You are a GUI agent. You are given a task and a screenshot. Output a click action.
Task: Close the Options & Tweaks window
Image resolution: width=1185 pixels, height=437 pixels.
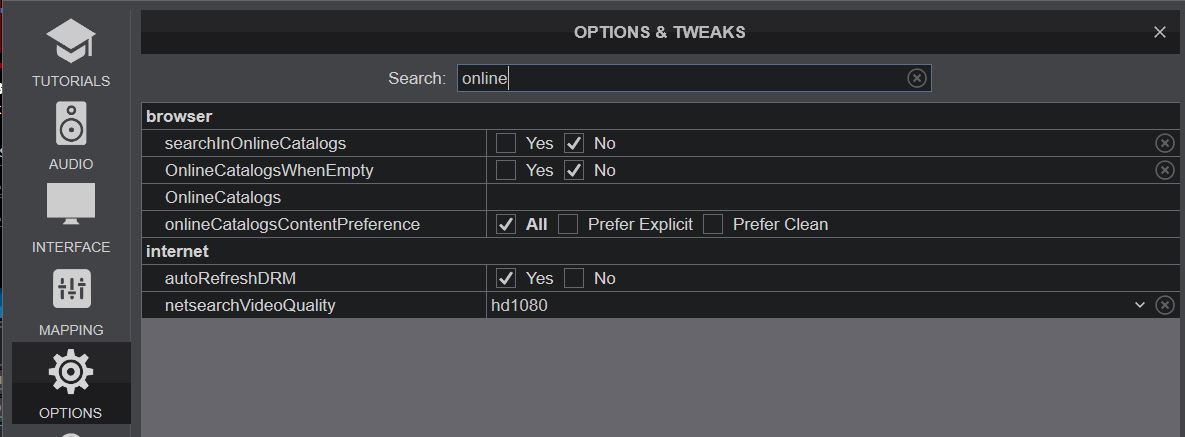pos(1159,33)
